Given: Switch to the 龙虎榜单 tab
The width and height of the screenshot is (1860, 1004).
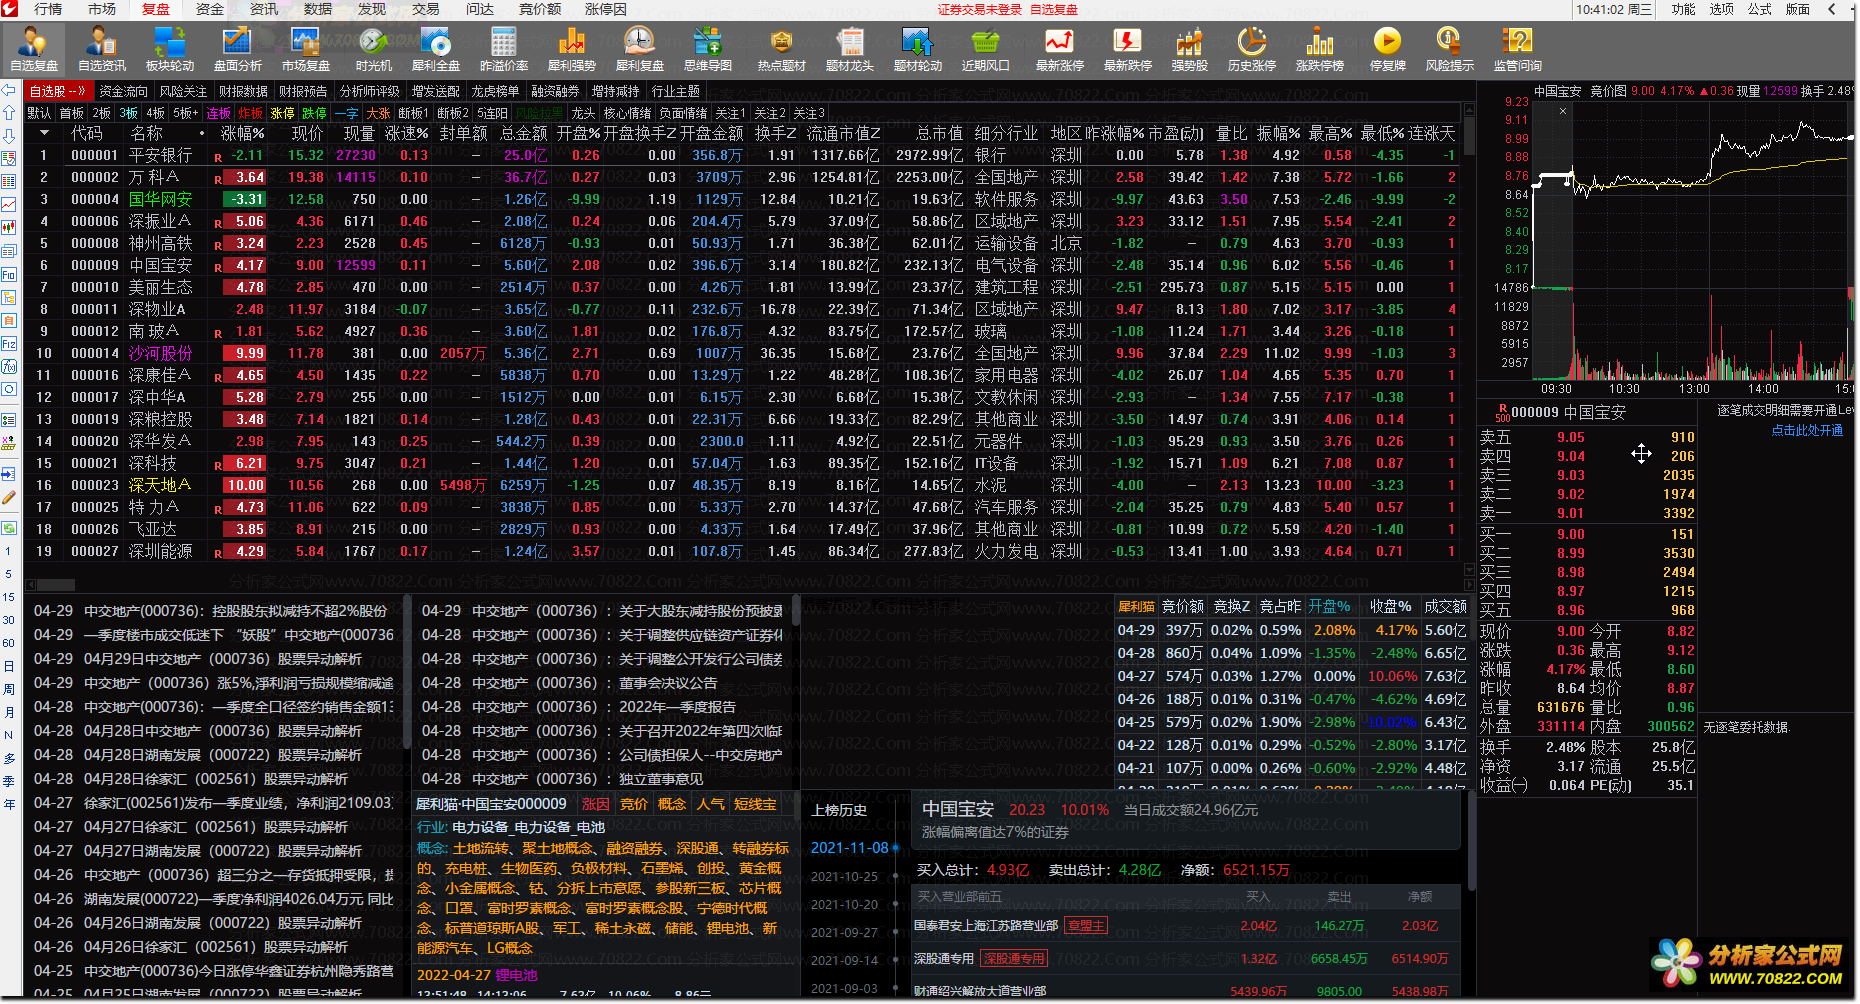Looking at the screenshot, I should (x=496, y=91).
